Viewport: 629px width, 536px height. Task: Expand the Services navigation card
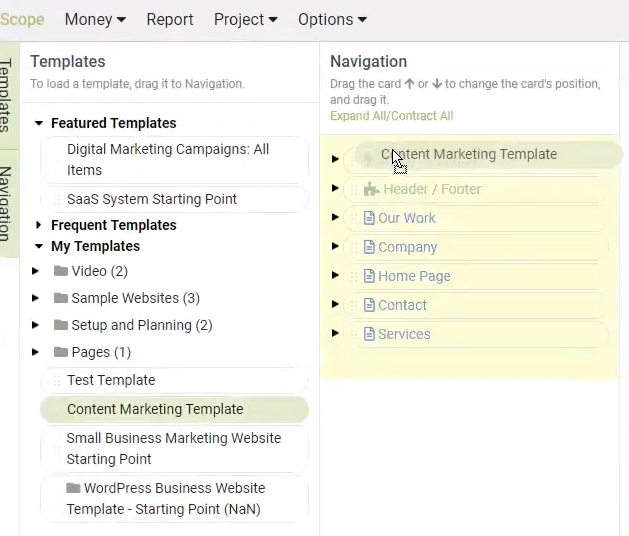335,333
